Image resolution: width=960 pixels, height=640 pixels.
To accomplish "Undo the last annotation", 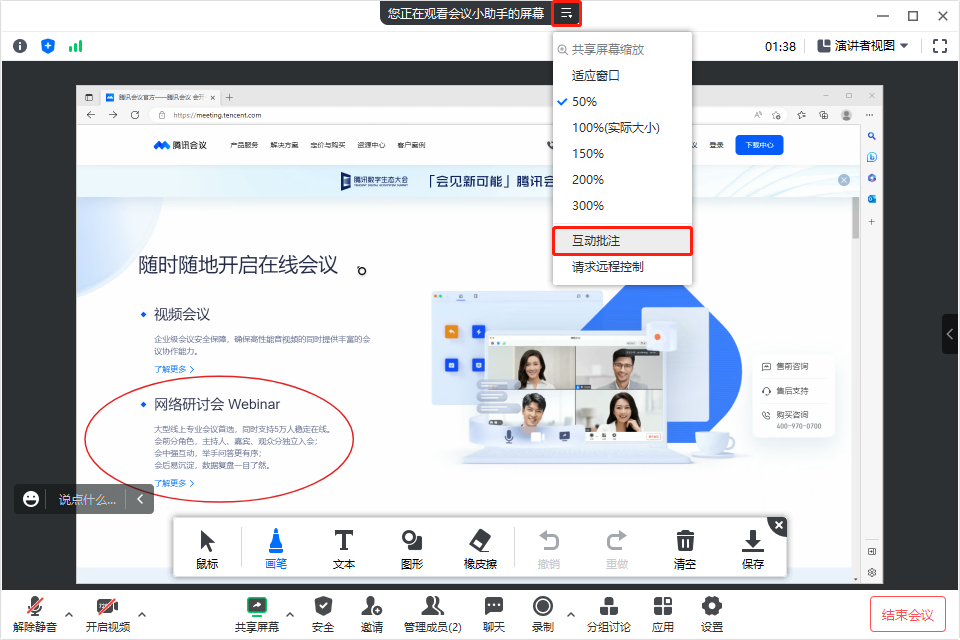I will click(x=549, y=549).
